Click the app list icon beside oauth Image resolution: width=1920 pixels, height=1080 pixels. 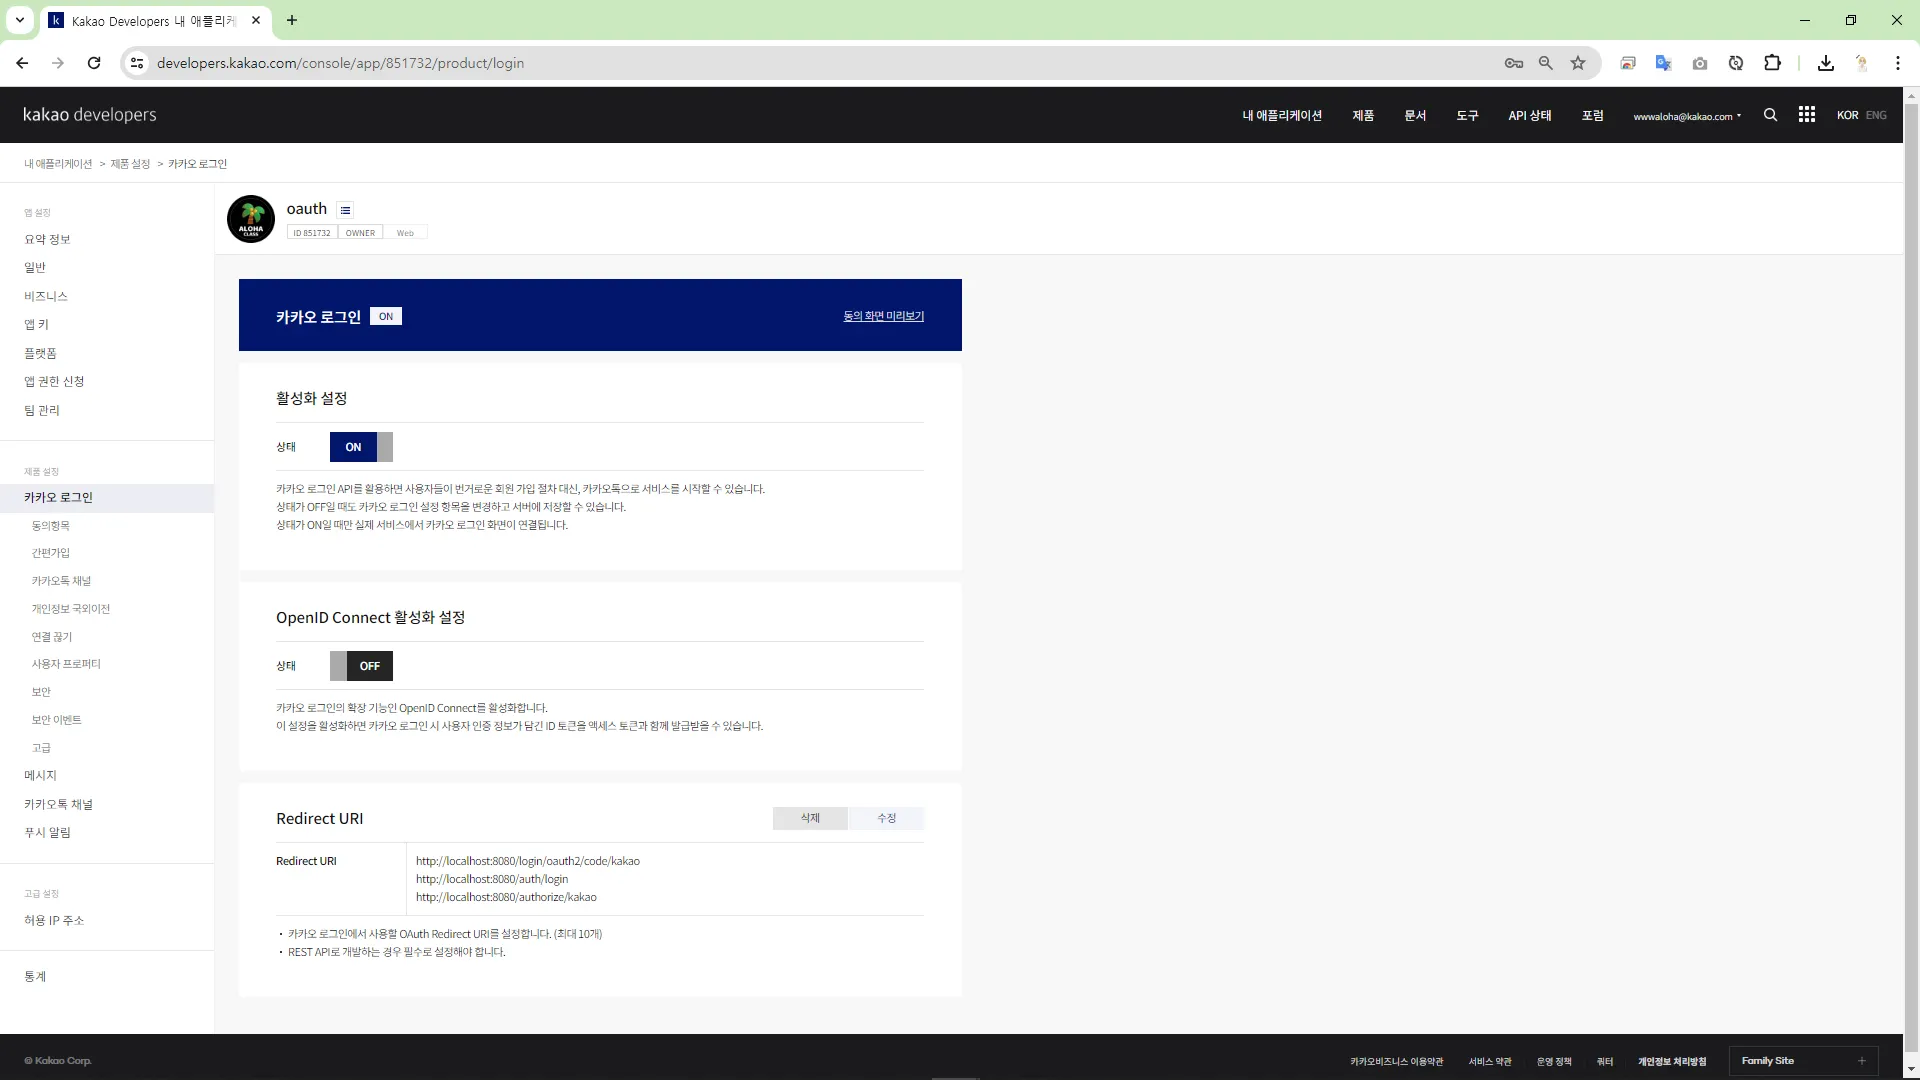[345, 210]
